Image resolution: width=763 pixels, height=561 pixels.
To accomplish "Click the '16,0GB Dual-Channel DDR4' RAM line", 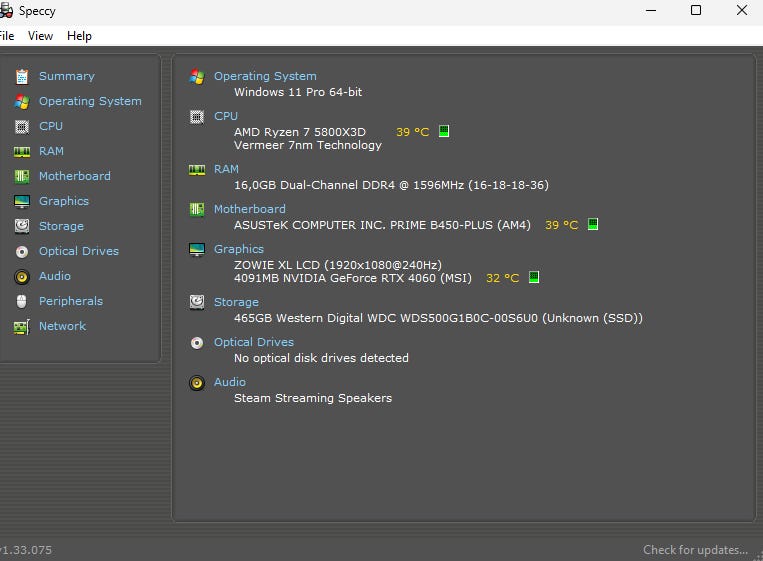I will (391, 185).
